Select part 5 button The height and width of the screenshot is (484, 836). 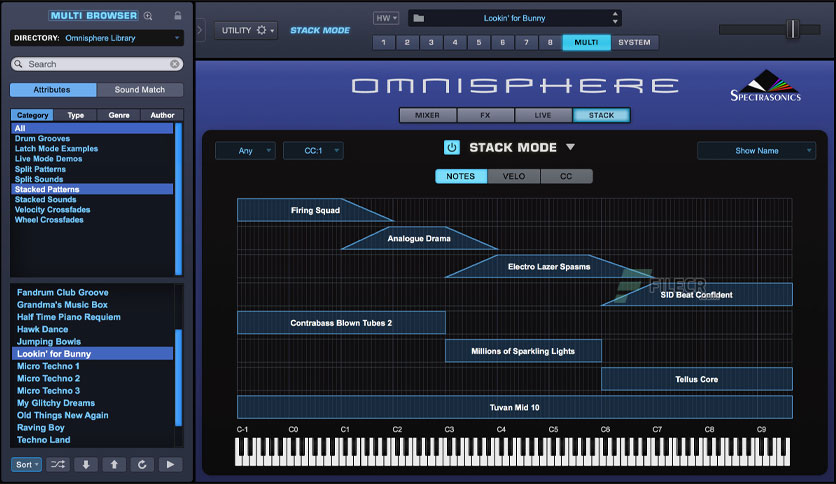click(479, 42)
